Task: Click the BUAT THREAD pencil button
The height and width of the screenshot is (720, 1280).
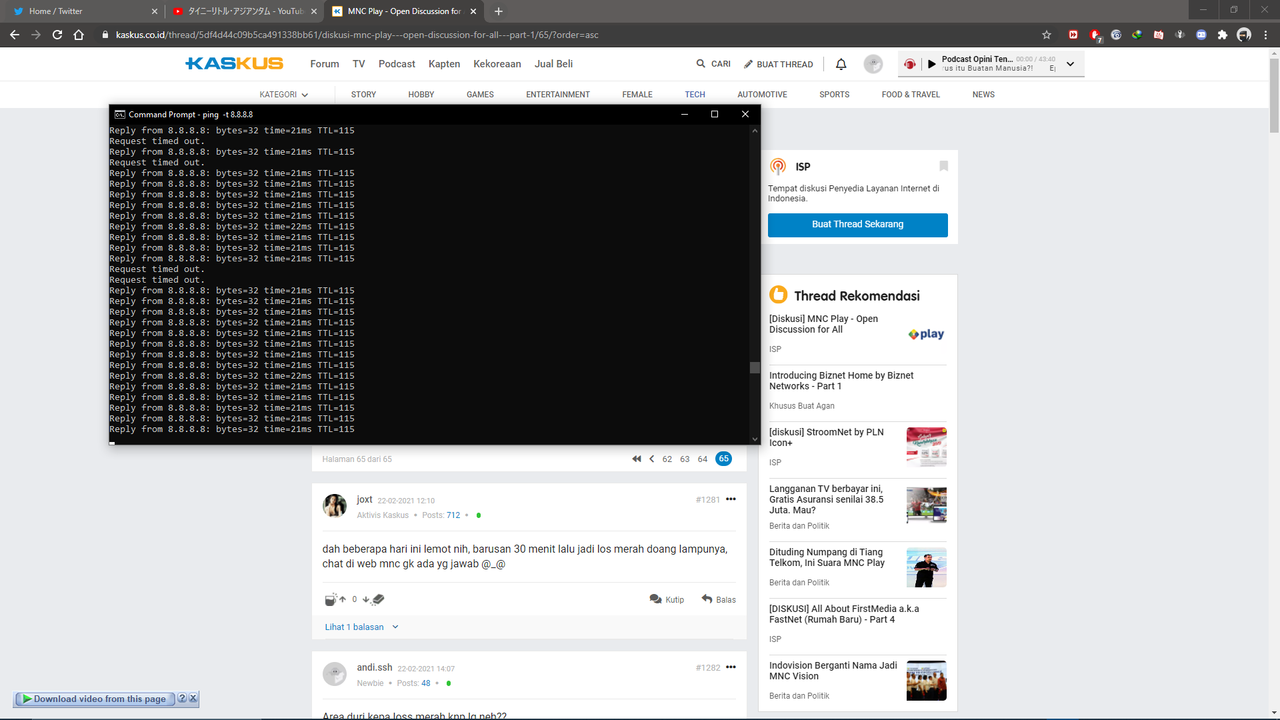Action: pos(778,64)
